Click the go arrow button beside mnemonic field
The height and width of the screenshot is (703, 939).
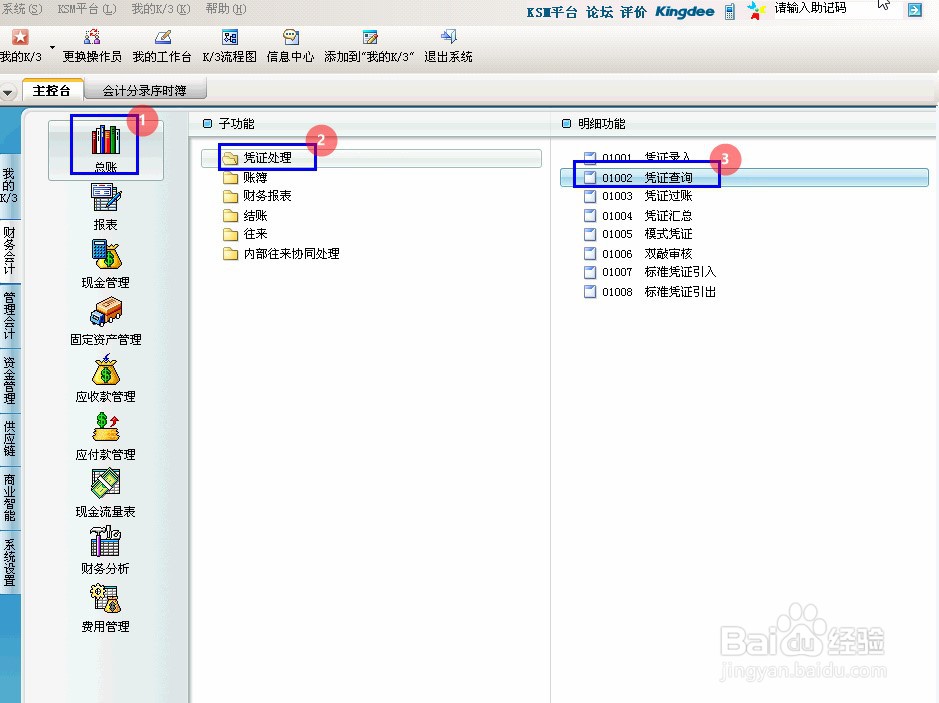click(914, 10)
